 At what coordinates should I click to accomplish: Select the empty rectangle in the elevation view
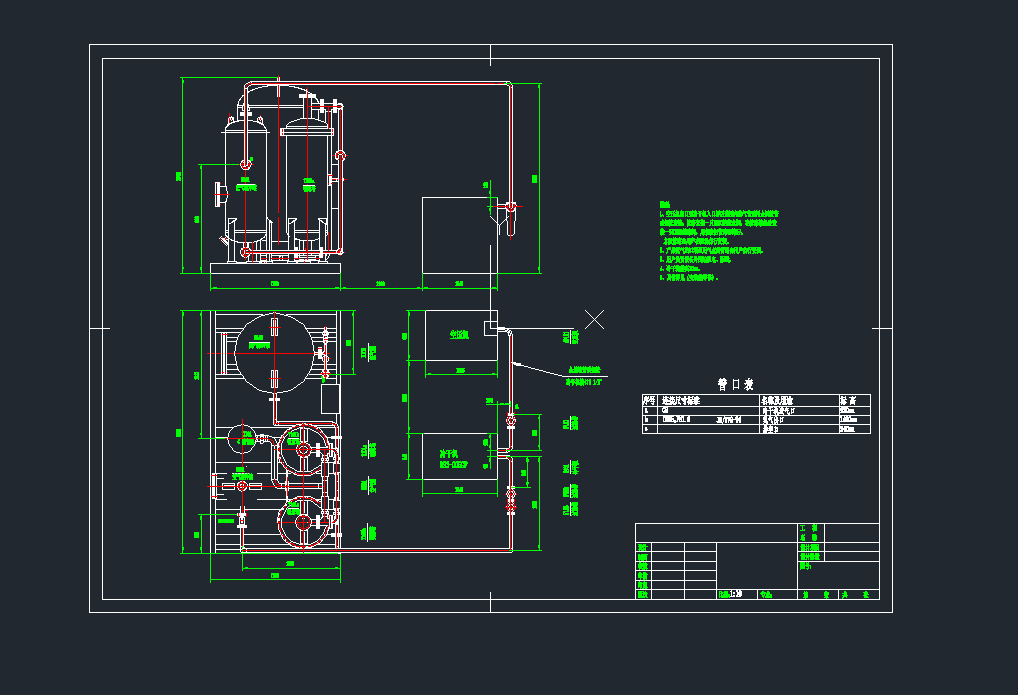click(455, 235)
